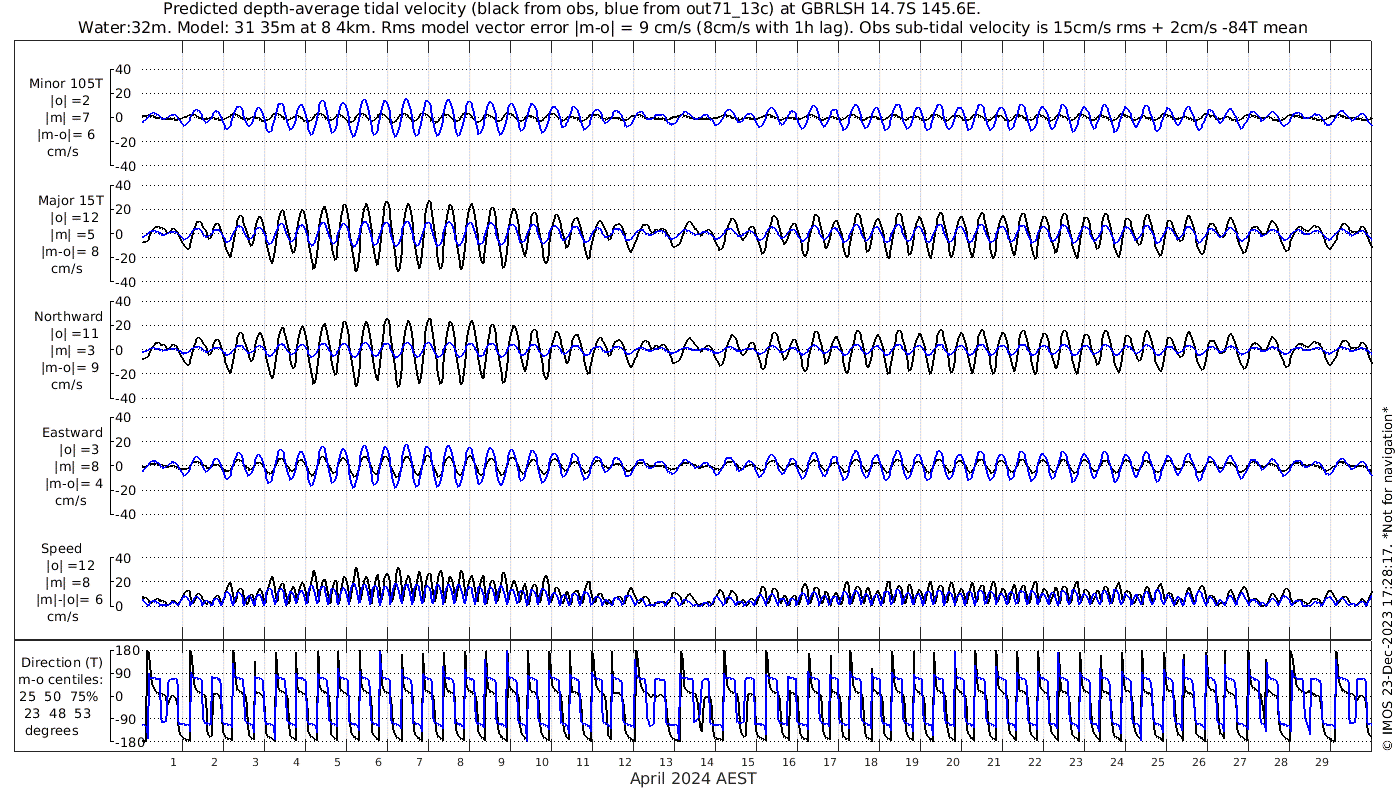Click the '|o| =12' value in Major panel
The height and width of the screenshot is (800, 1400).
click(x=75, y=218)
